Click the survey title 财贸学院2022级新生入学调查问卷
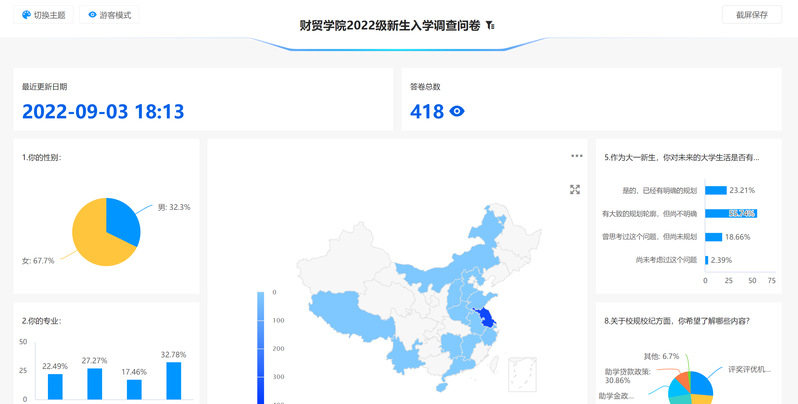 tap(391, 26)
